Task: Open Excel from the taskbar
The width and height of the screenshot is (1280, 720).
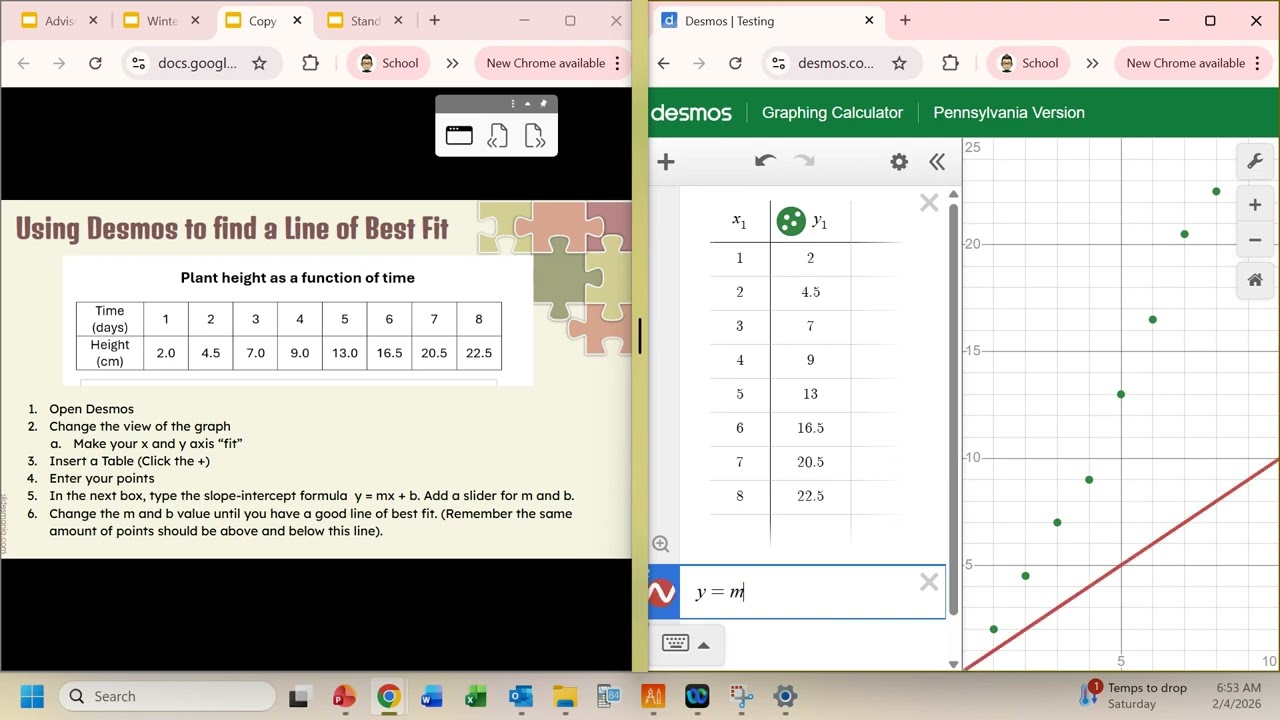Action: pyautogui.click(x=476, y=696)
